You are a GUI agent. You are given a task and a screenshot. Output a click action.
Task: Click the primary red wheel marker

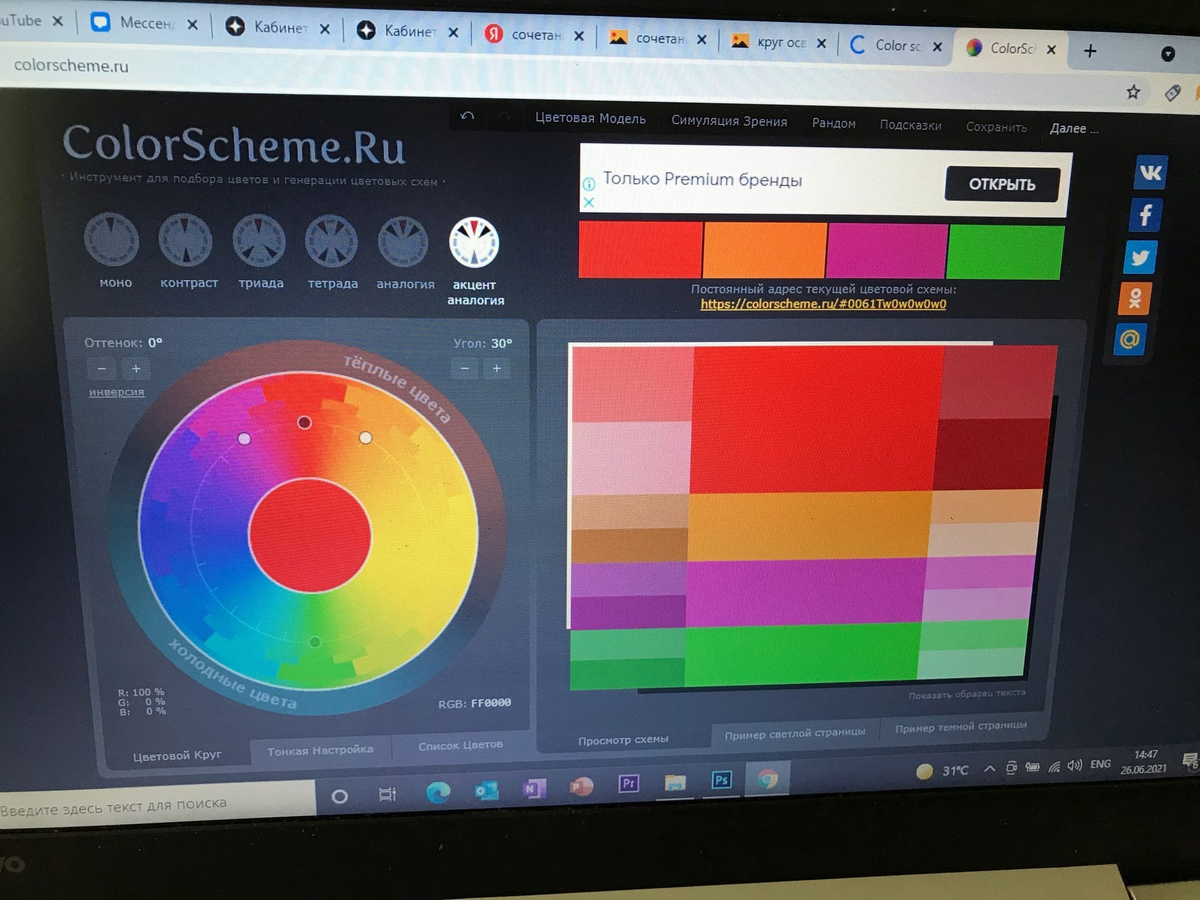click(x=305, y=423)
